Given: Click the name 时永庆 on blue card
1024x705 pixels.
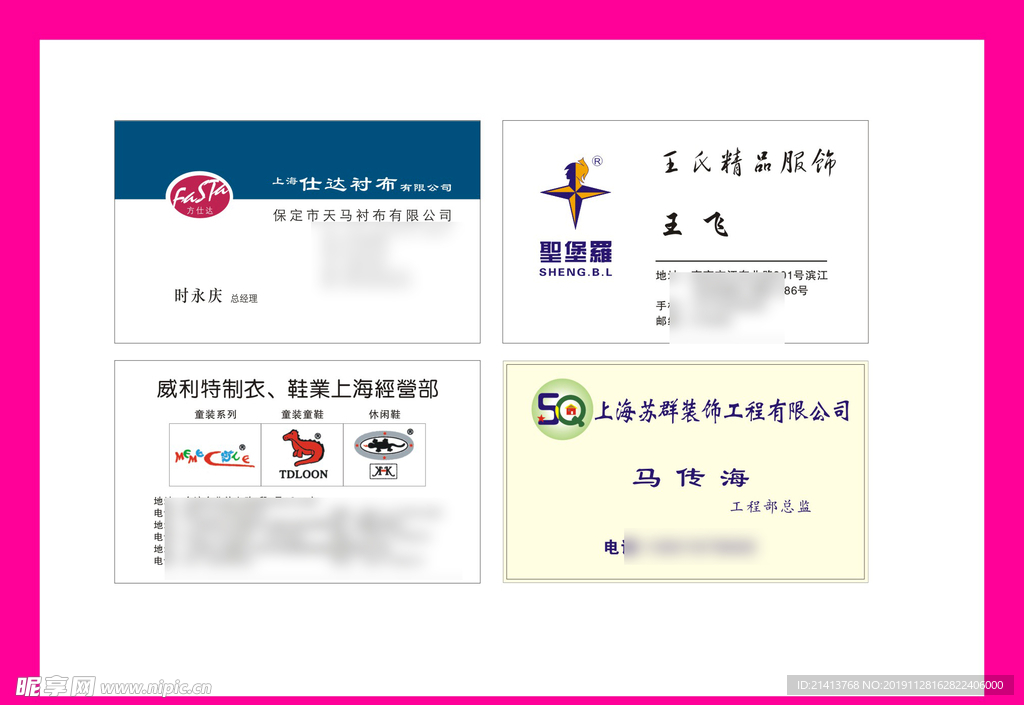Looking at the screenshot, I should [x=198, y=296].
